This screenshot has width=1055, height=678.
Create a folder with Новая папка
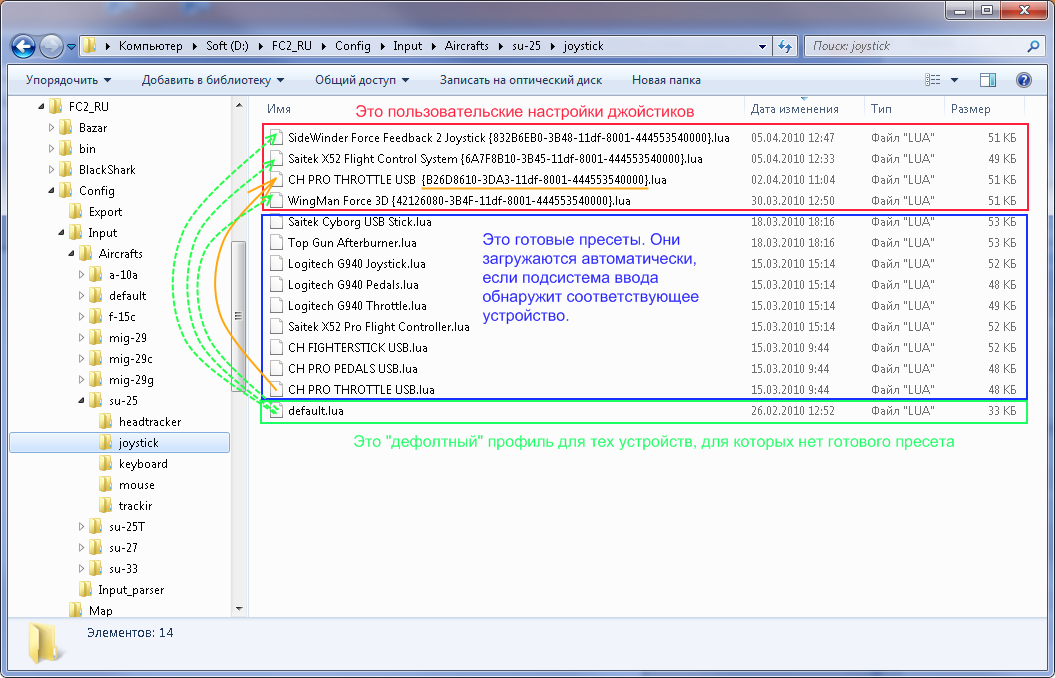pos(666,80)
